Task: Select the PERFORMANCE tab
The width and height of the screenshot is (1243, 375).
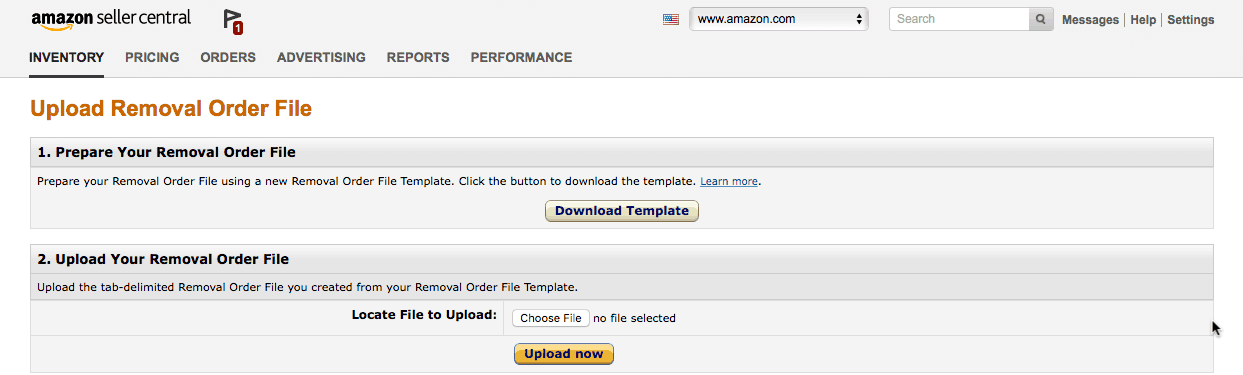Action: click(x=521, y=58)
